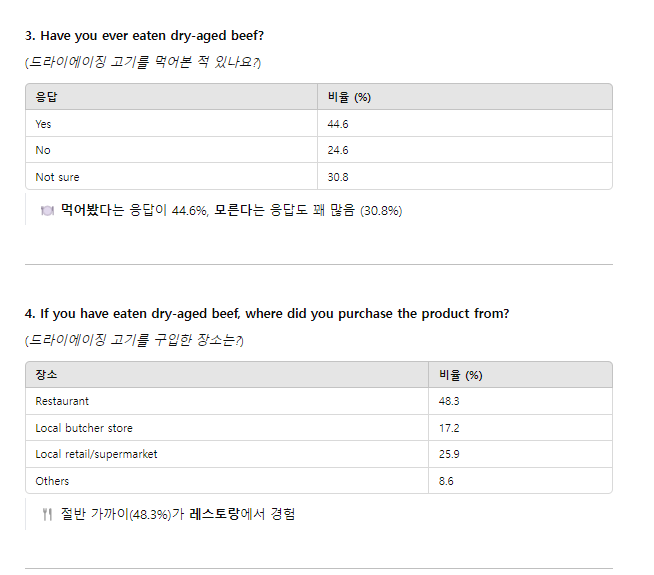Screen dimensions: 654x575
Task: Click the No row cell
Action: click(x=42, y=150)
